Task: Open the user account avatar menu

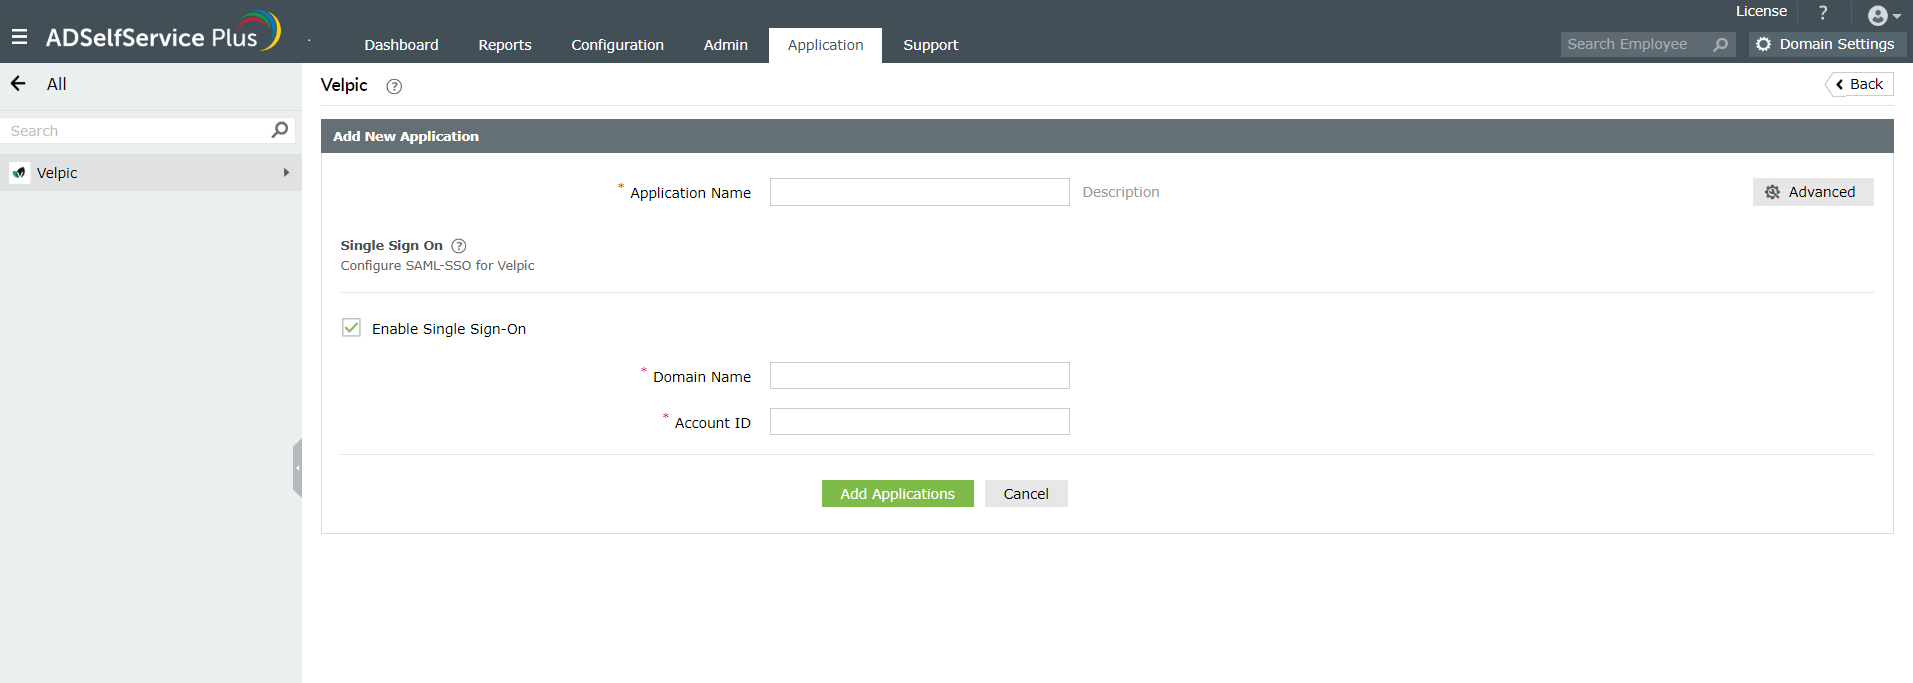Action: [1884, 15]
